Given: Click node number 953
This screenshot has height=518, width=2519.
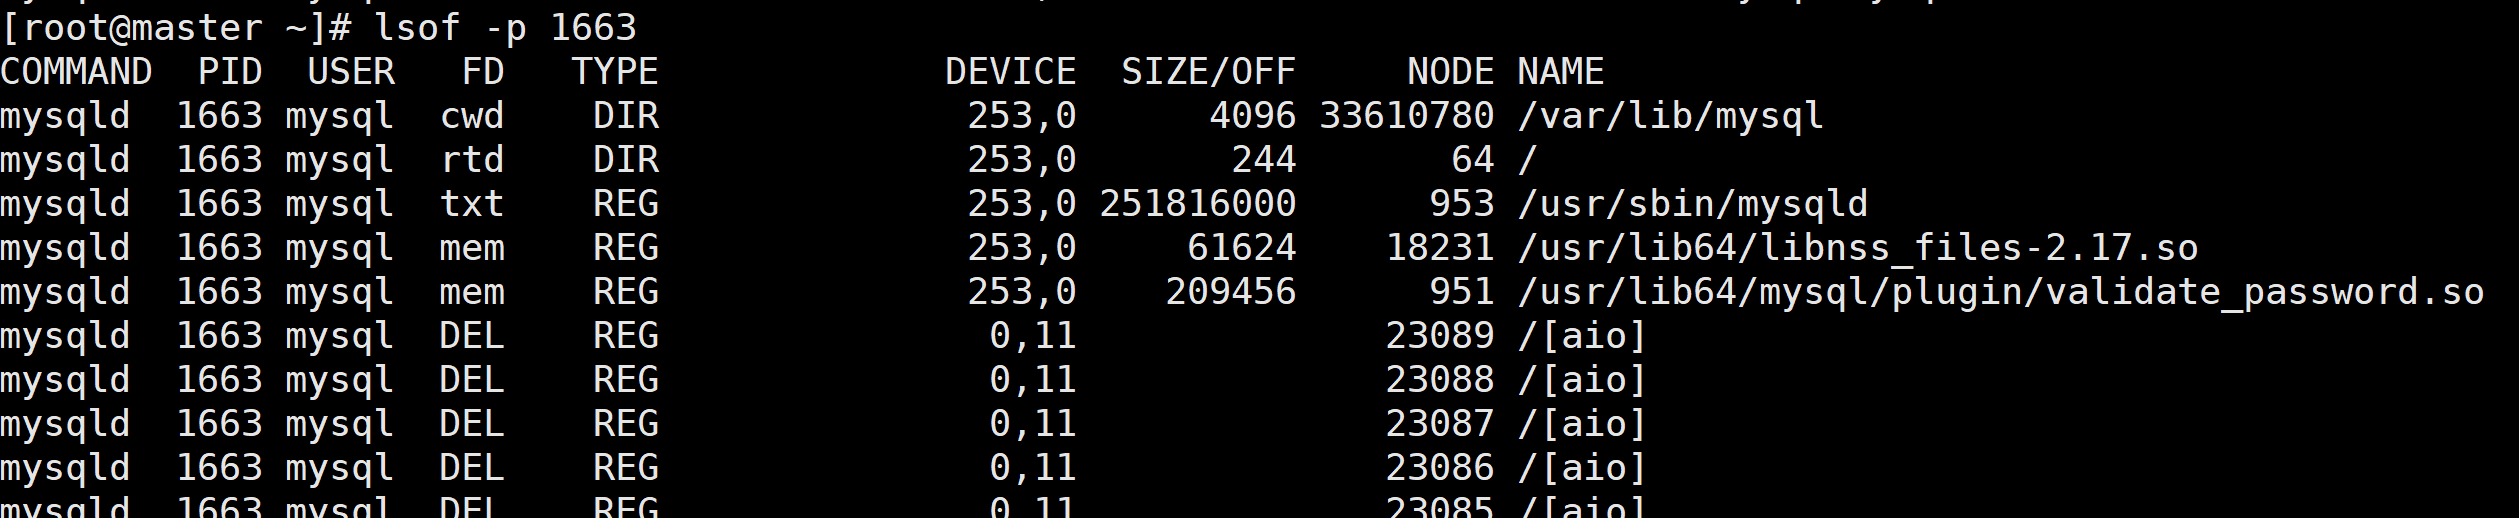Looking at the screenshot, I should point(1461,204).
